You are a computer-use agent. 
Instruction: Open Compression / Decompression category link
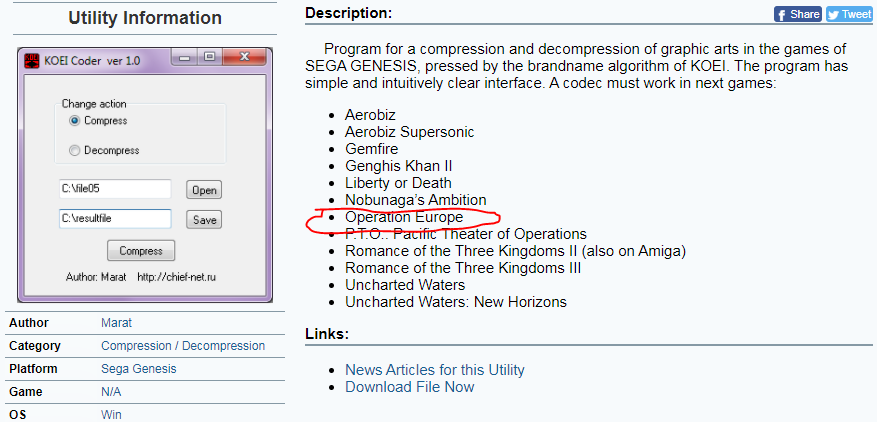[x=183, y=346]
